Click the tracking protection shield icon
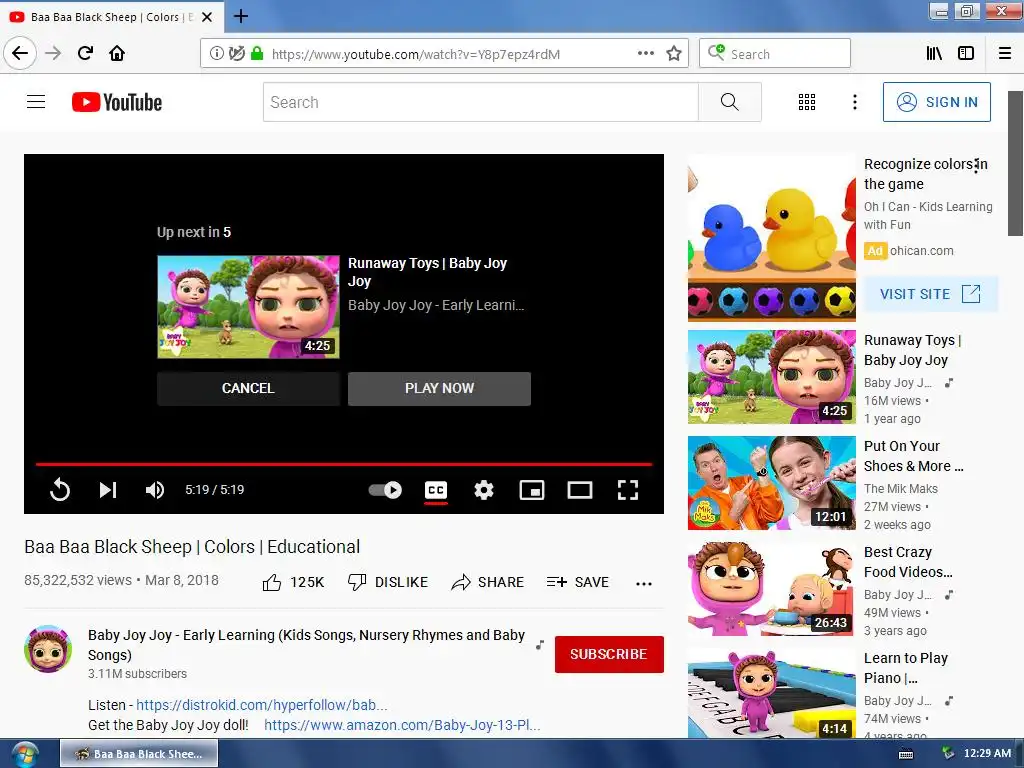This screenshot has width=1024, height=768. 237,54
